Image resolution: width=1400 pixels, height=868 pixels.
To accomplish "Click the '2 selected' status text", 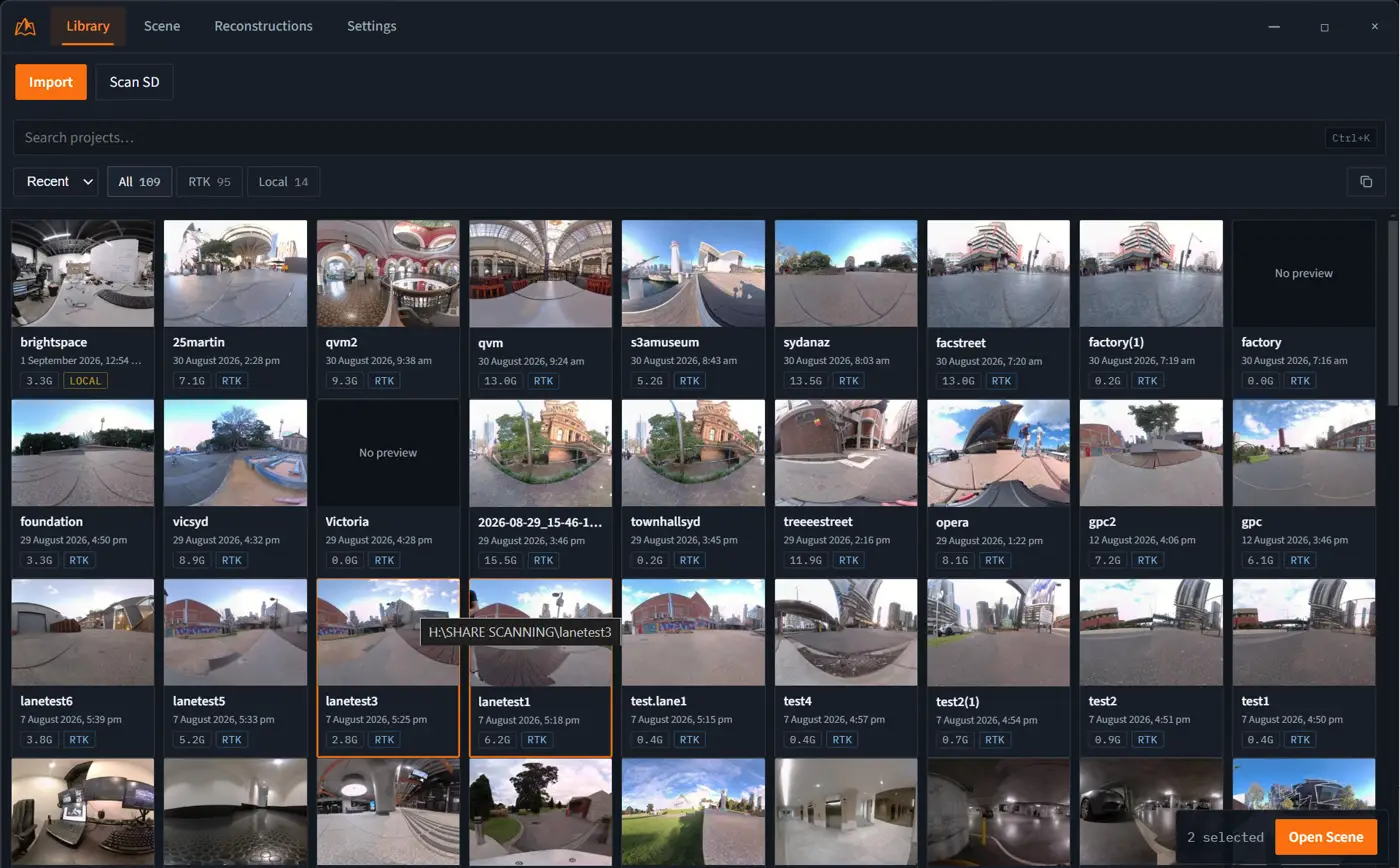I will coord(1225,837).
